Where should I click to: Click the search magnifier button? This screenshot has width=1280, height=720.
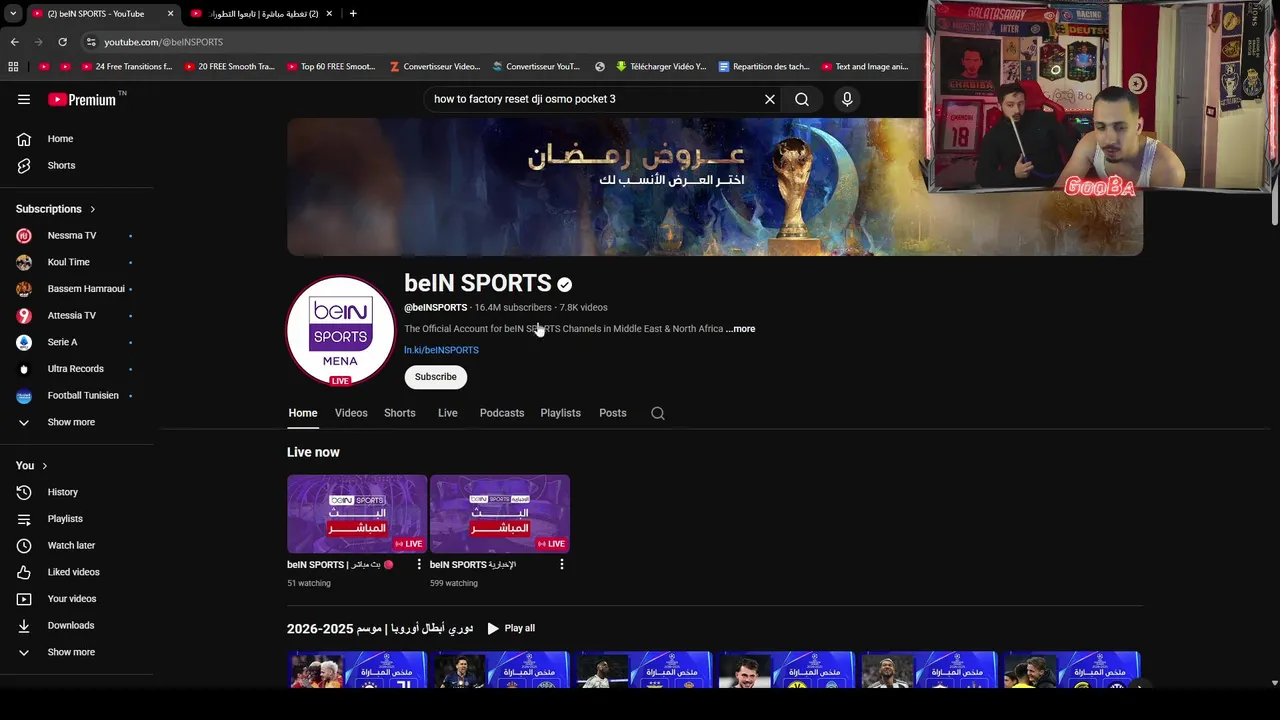point(802,99)
